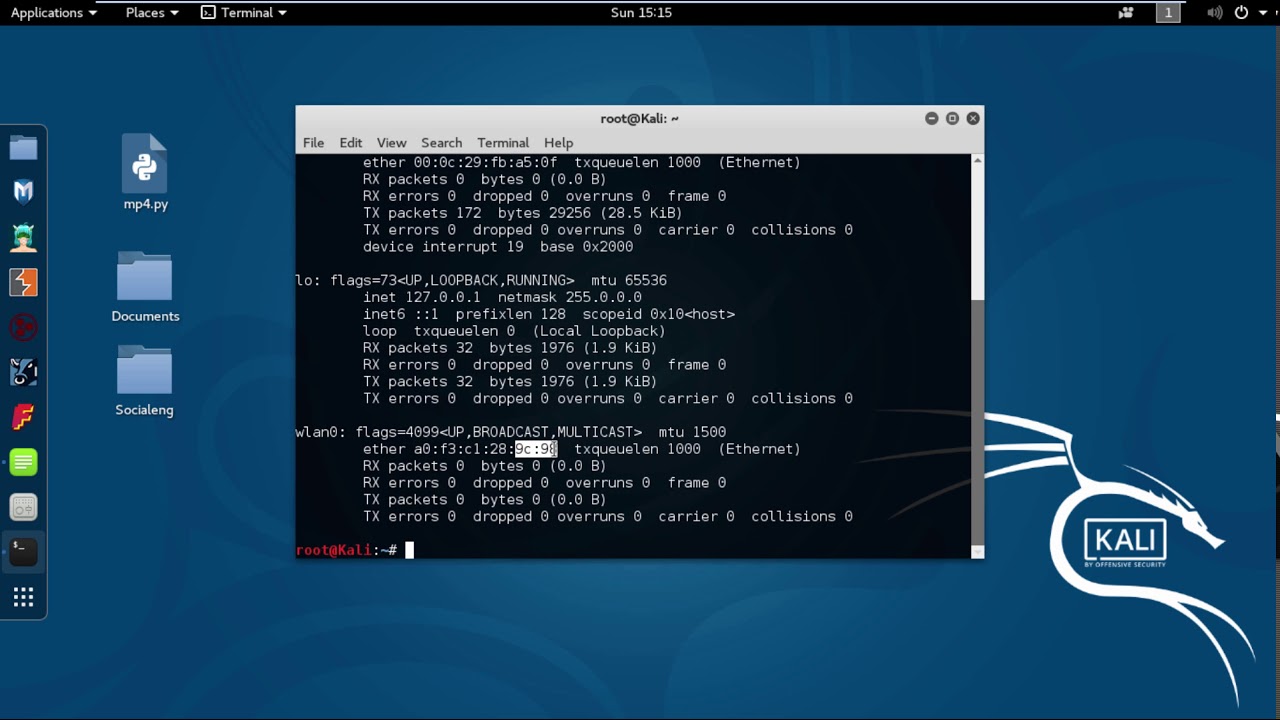Open the green notes app in dock
Viewport: 1280px width, 720px height.
click(23, 462)
